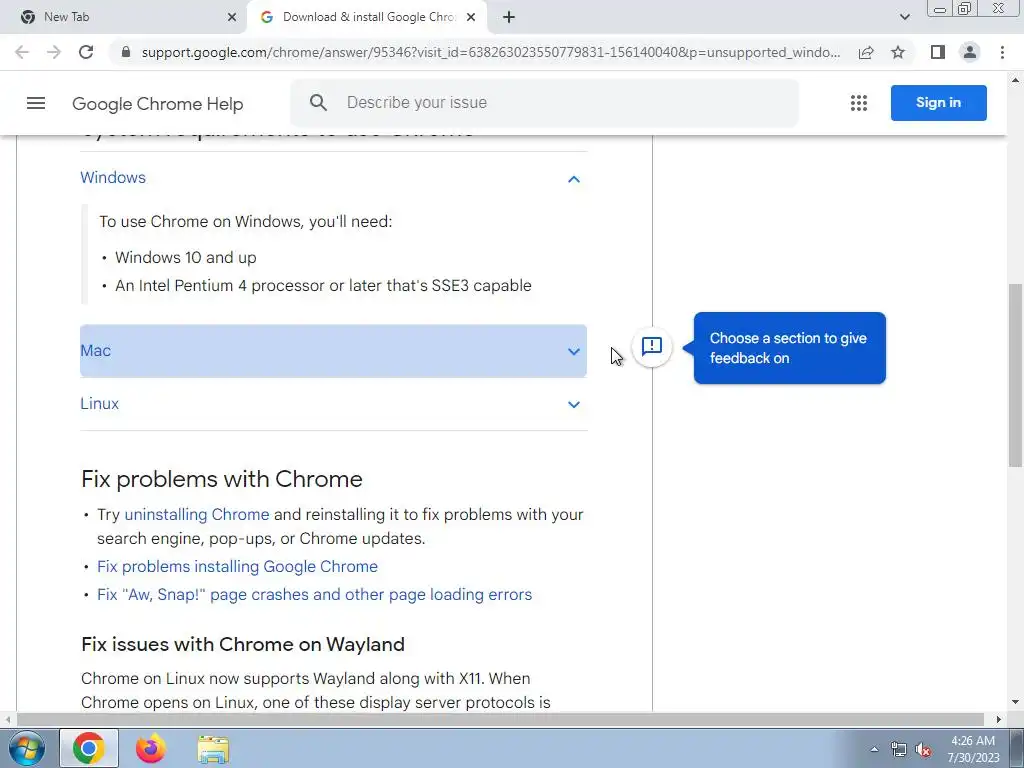The height and width of the screenshot is (768, 1024).
Task: Click the Windows section heading
Action: pos(113,178)
